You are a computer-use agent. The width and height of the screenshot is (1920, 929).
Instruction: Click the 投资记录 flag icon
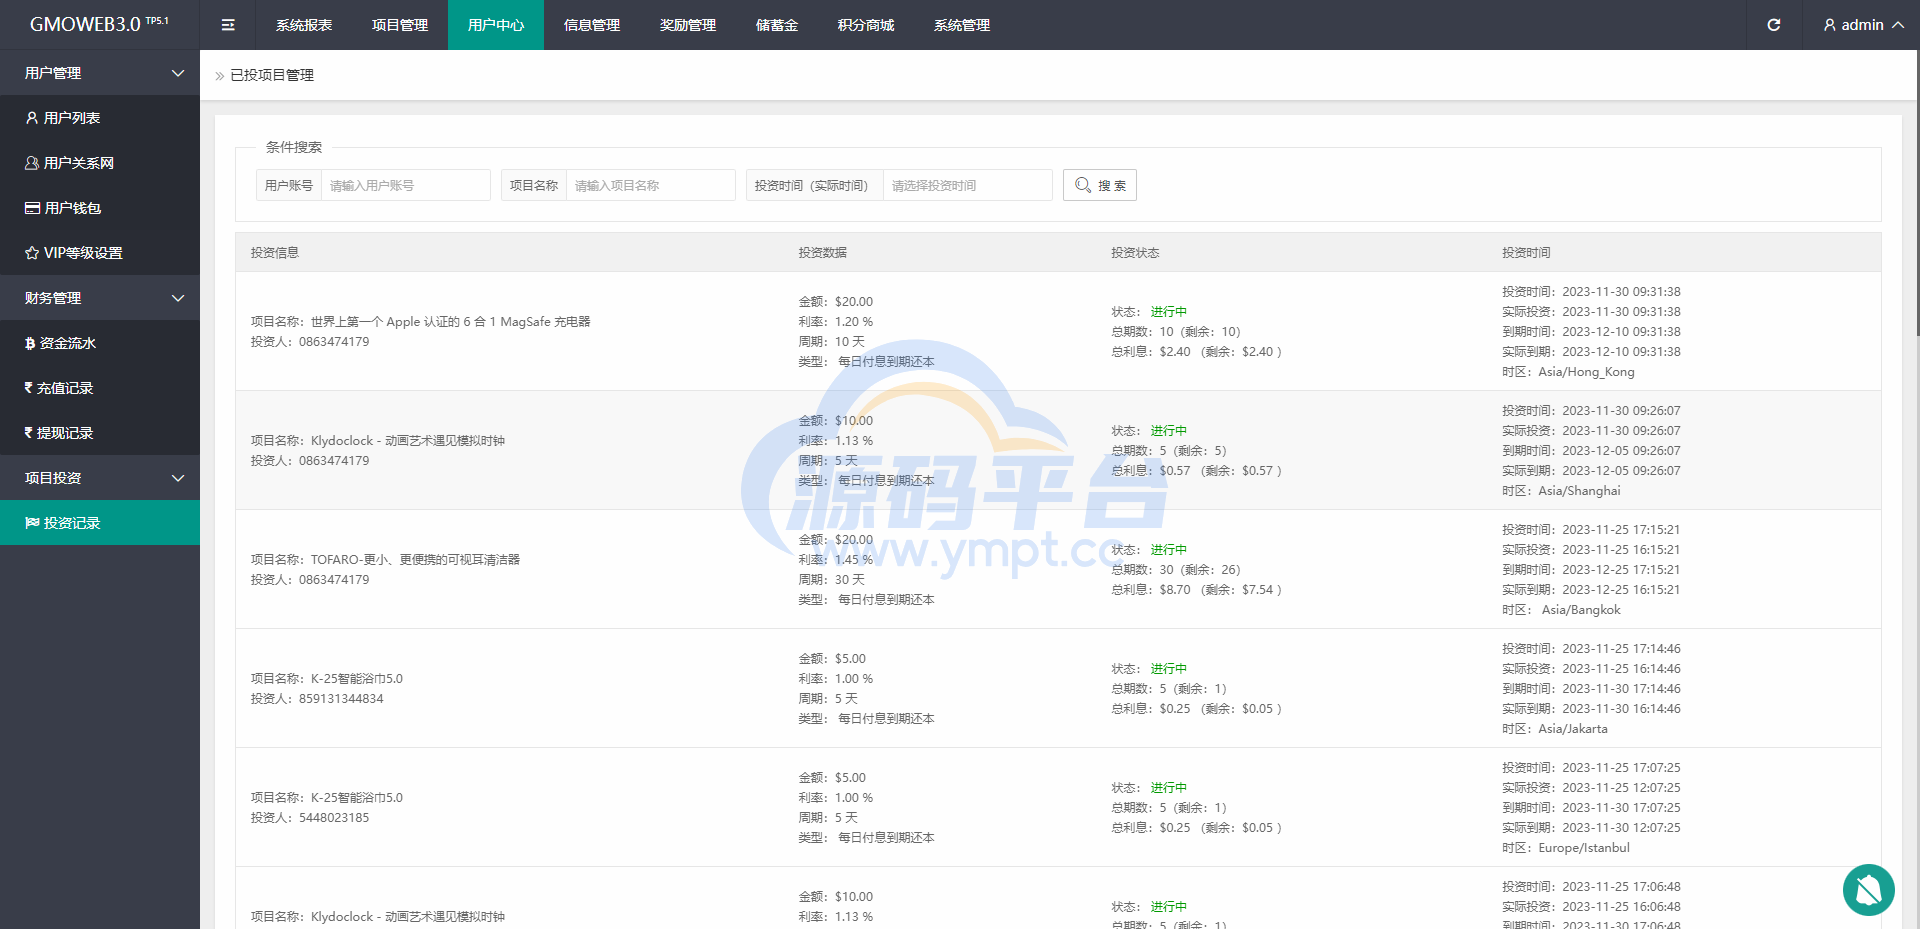(x=32, y=523)
